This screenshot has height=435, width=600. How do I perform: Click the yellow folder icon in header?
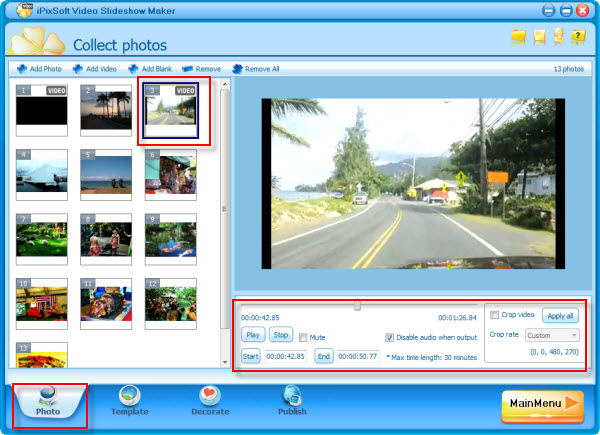[x=518, y=37]
